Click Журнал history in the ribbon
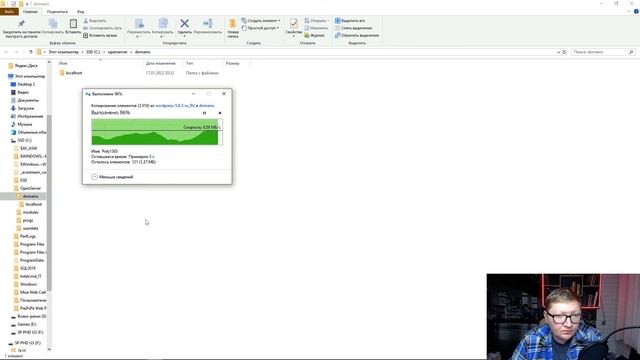This screenshot has height=360, width=640. pos(314,36)
